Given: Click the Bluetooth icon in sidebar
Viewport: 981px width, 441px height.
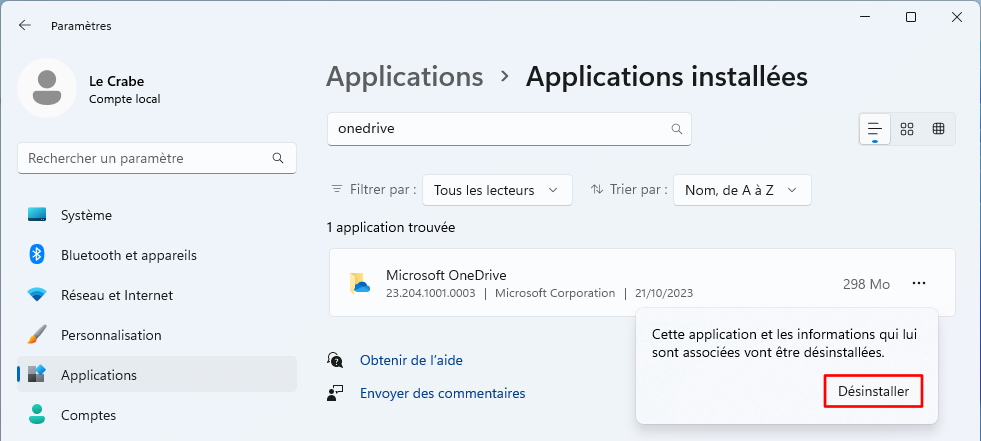Looking at the screenshot, I should coord(37,254).
